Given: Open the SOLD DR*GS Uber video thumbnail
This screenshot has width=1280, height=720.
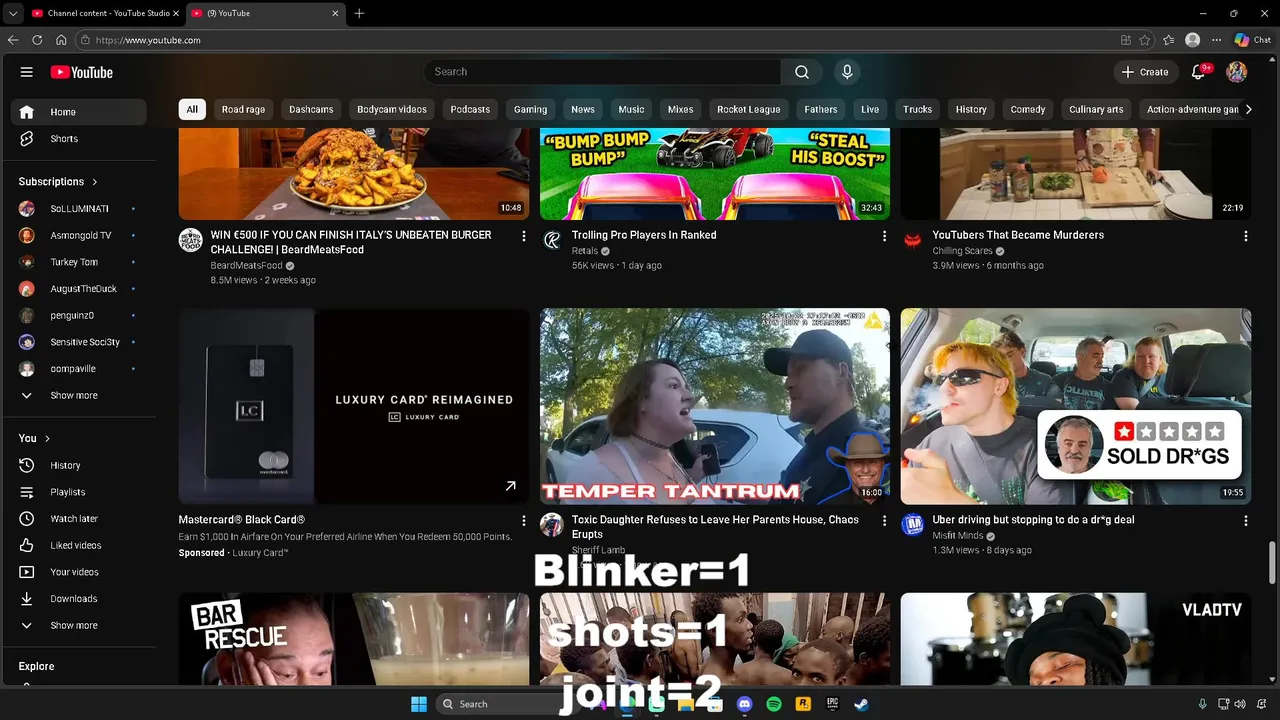Looking at the screenshot, I should click(x=1076, y=405).
